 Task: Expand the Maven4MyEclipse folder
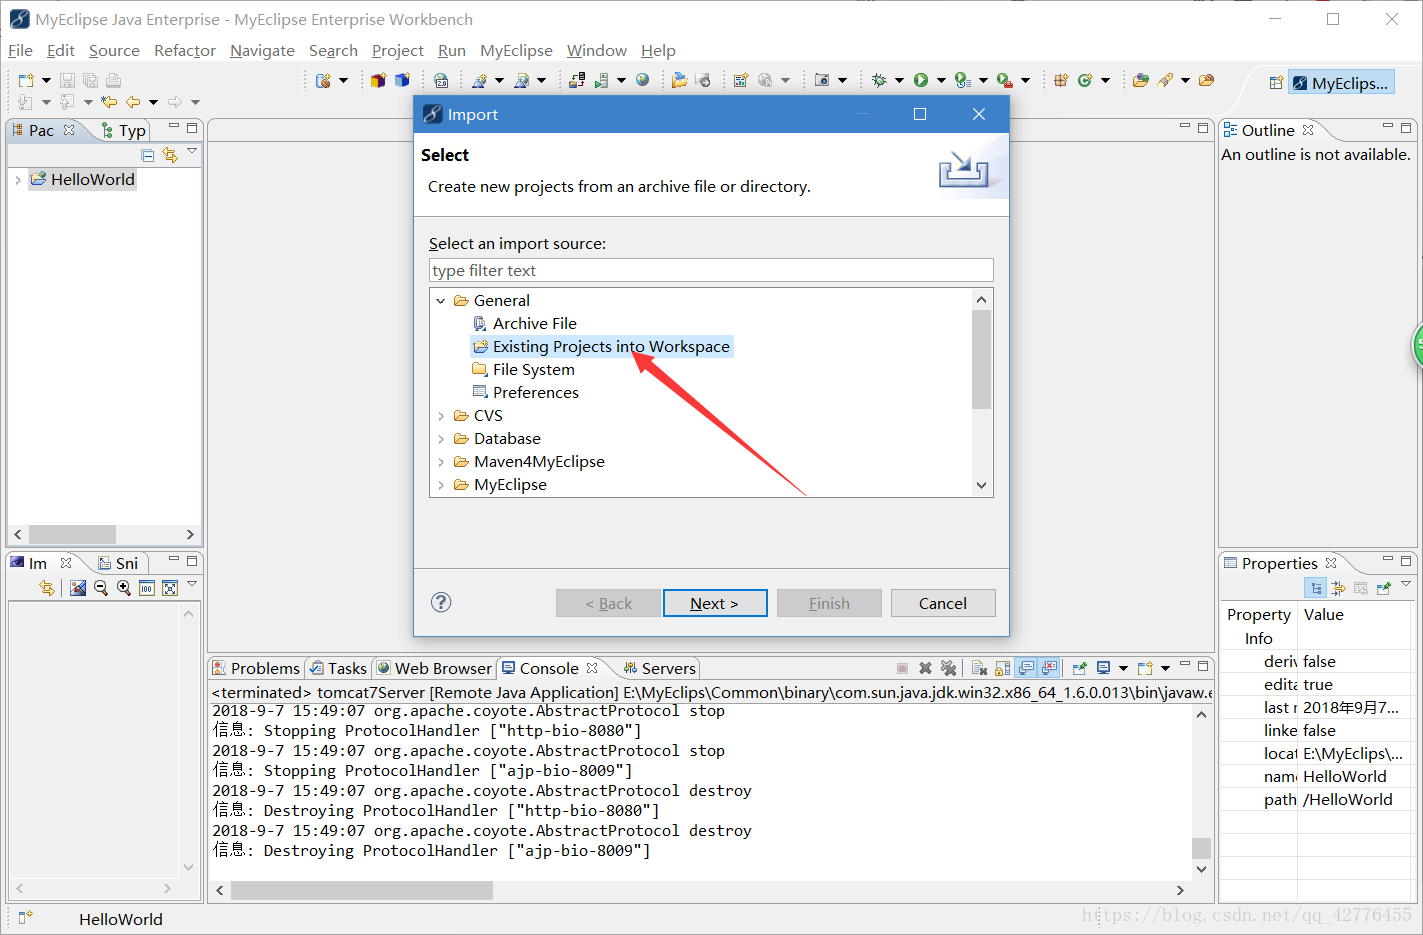coord(441,462)
